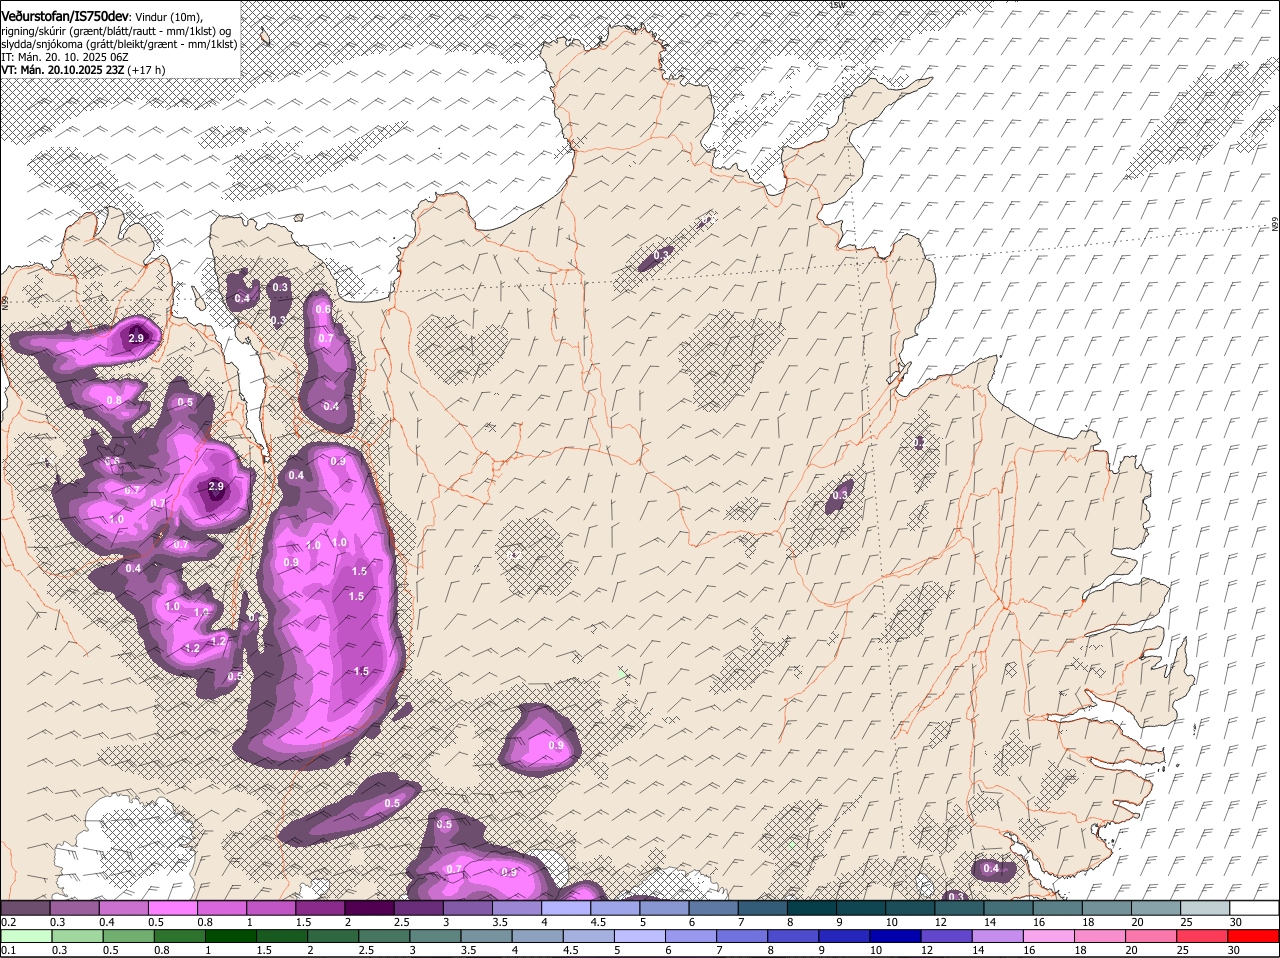
Task: Pick white upper swatch after the 30 label
Action: (1253, 908)
